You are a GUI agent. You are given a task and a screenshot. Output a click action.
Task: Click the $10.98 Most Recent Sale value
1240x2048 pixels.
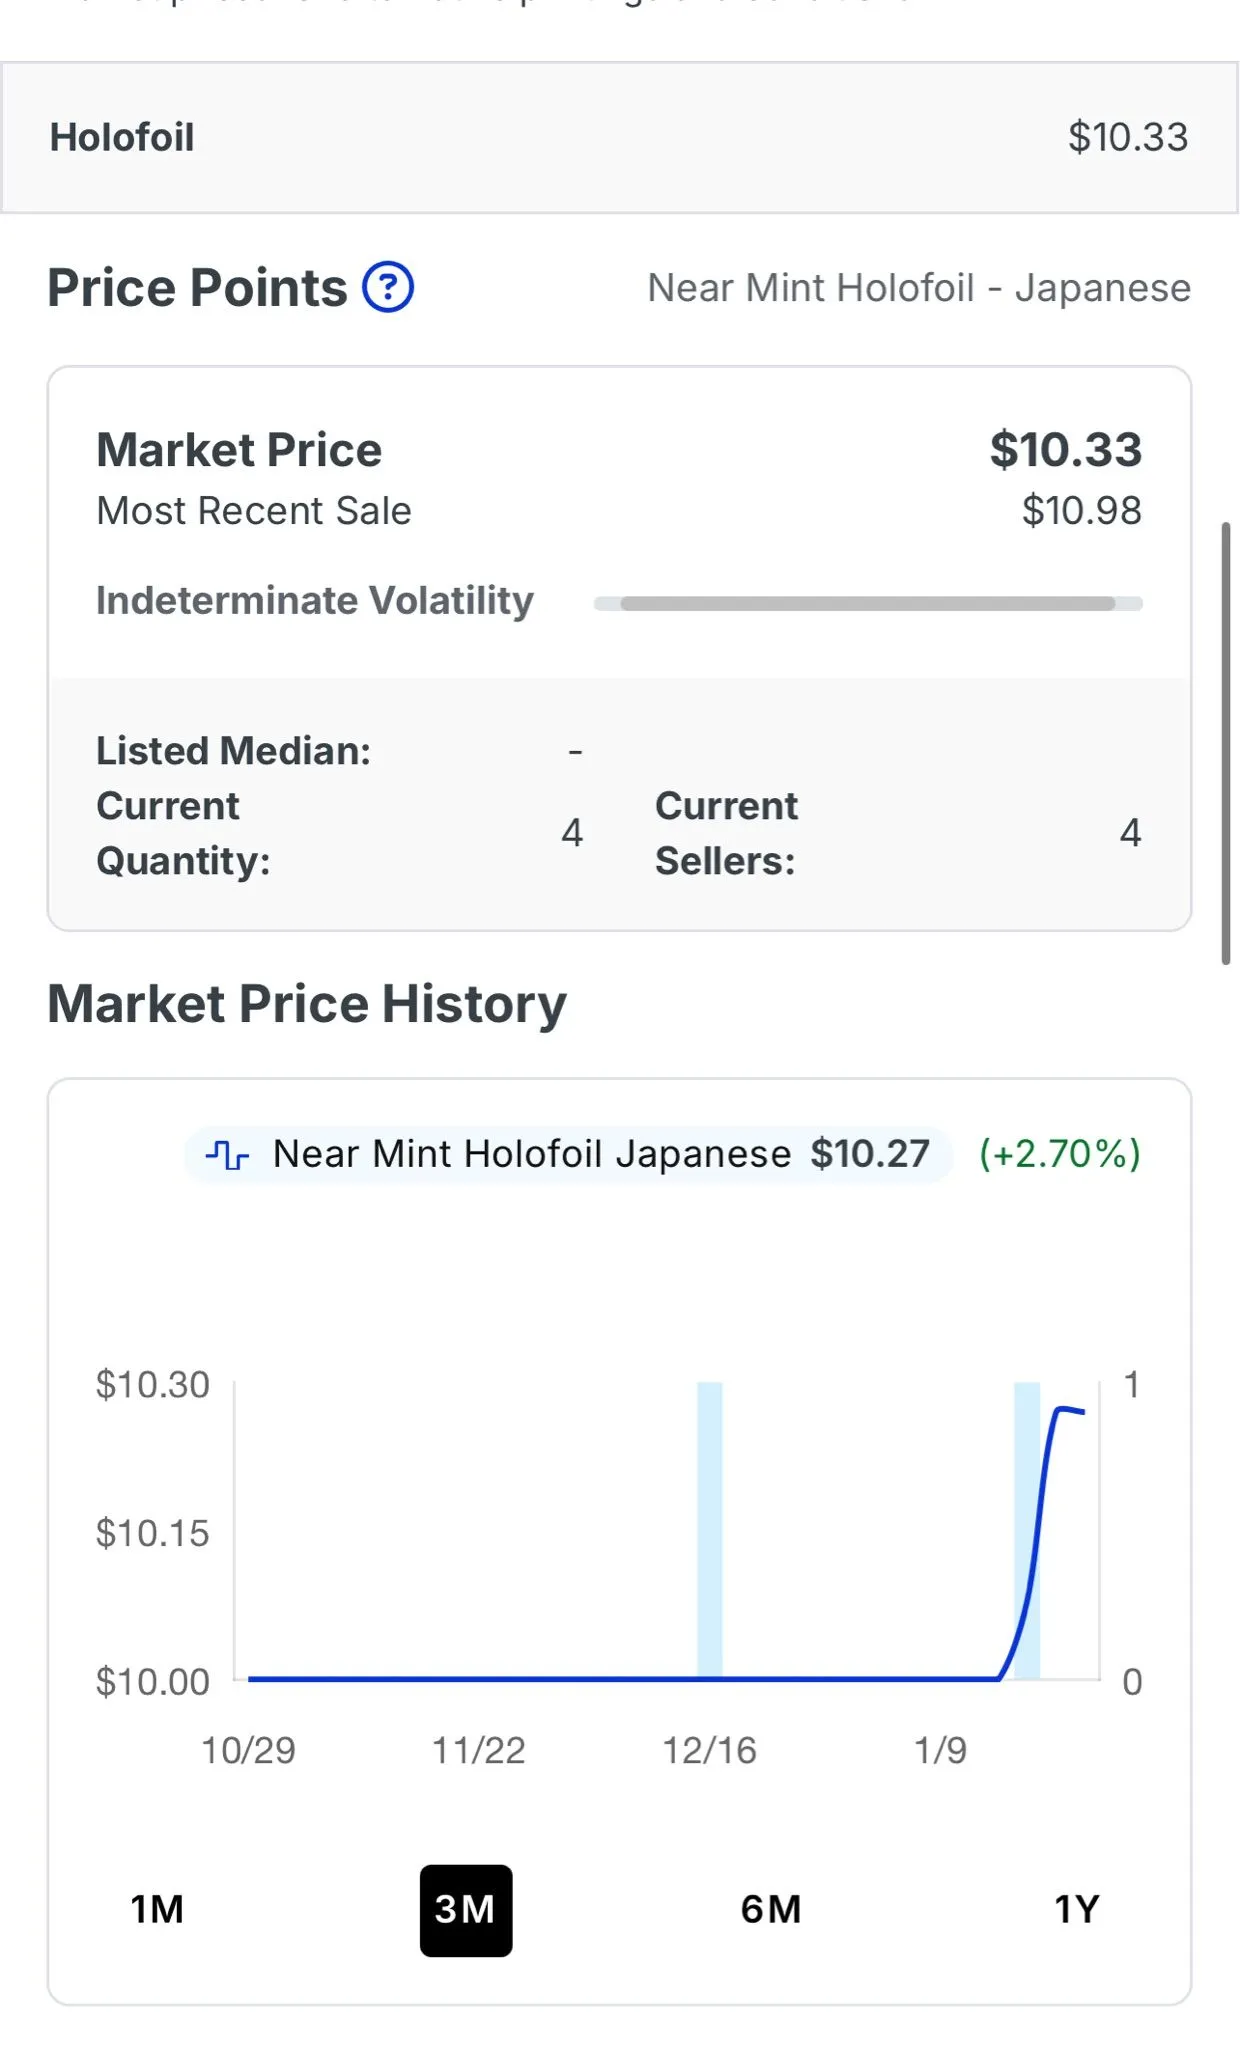[x=1081, y=511]
